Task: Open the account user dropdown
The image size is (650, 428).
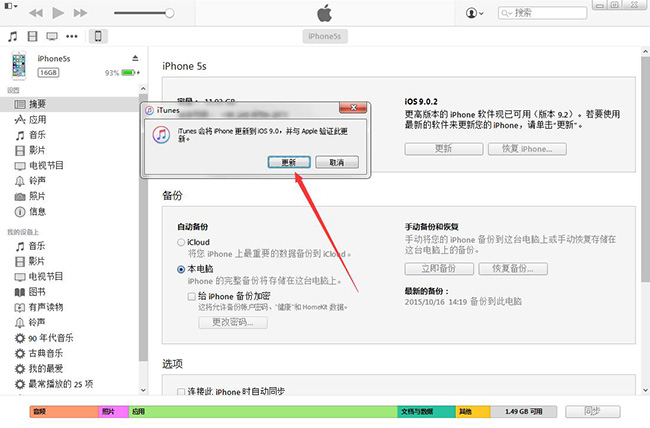Action: coord(474,13)
